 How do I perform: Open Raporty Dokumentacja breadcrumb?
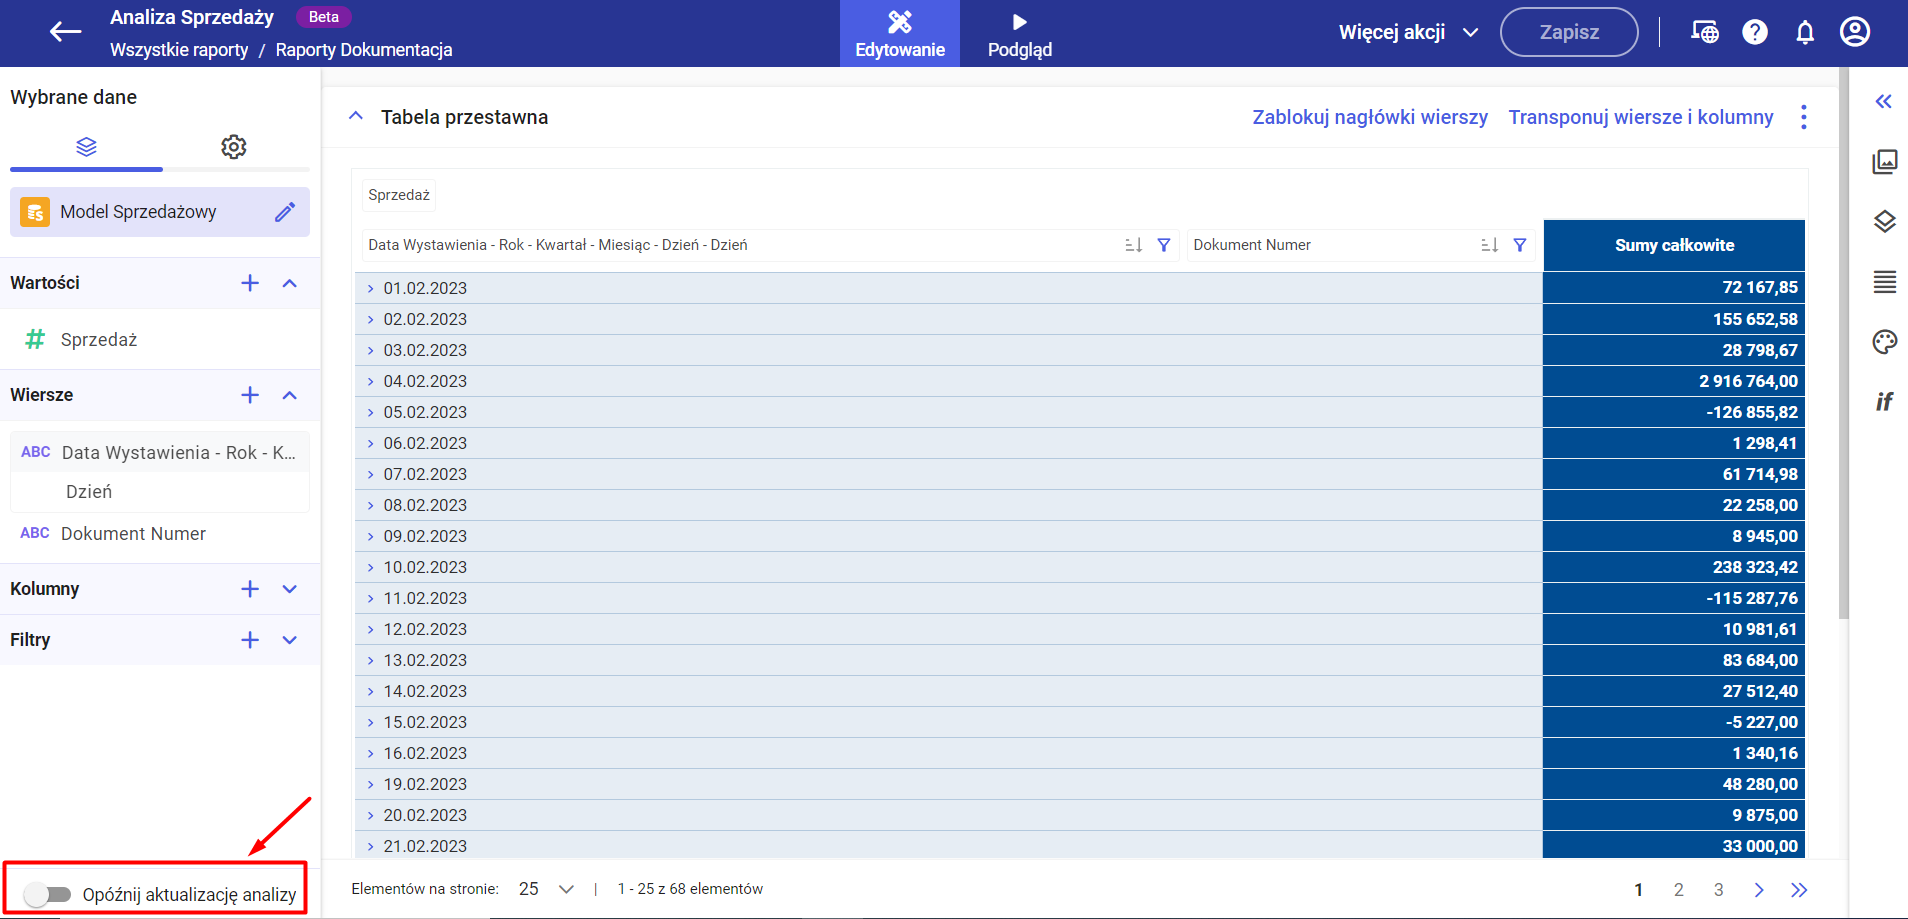(x=364, y=50)
